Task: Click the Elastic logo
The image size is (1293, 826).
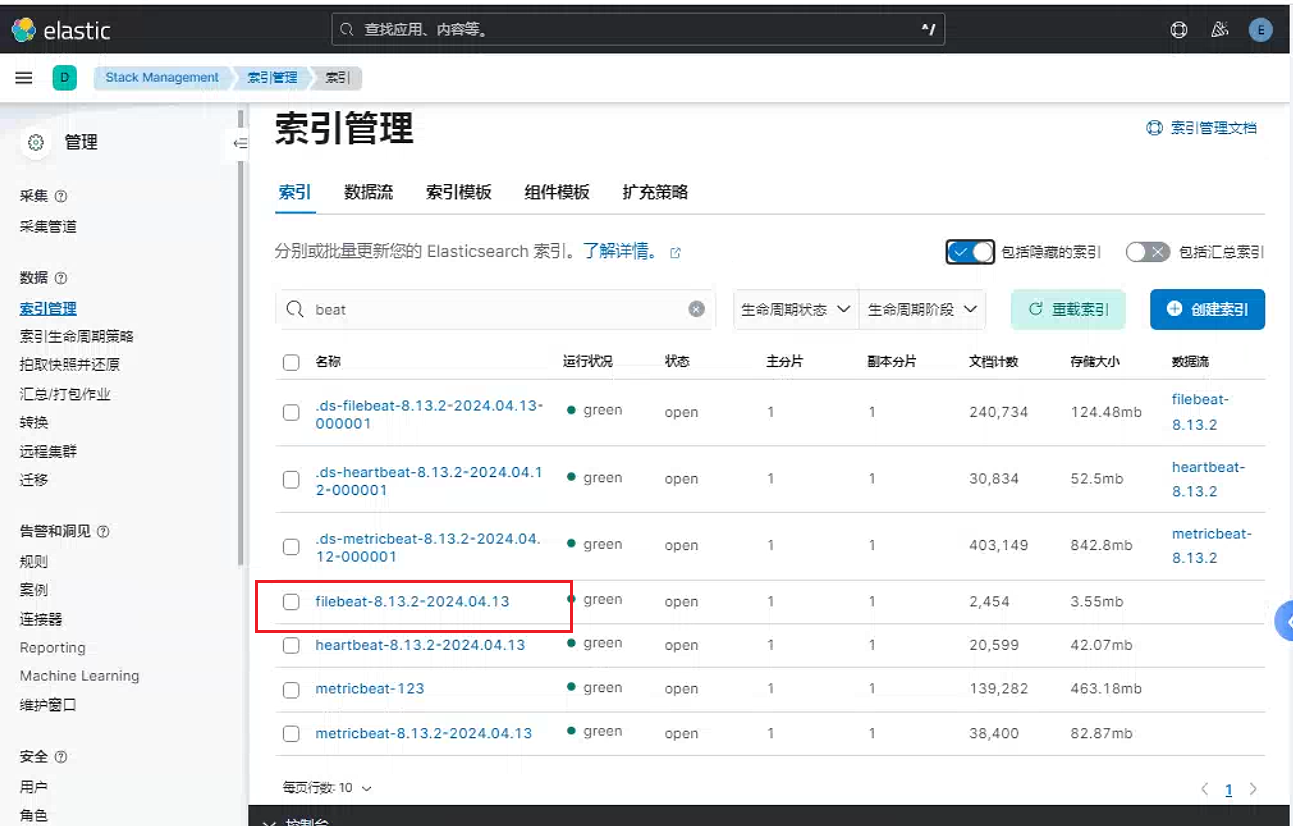Action: [x=60, y=30]
